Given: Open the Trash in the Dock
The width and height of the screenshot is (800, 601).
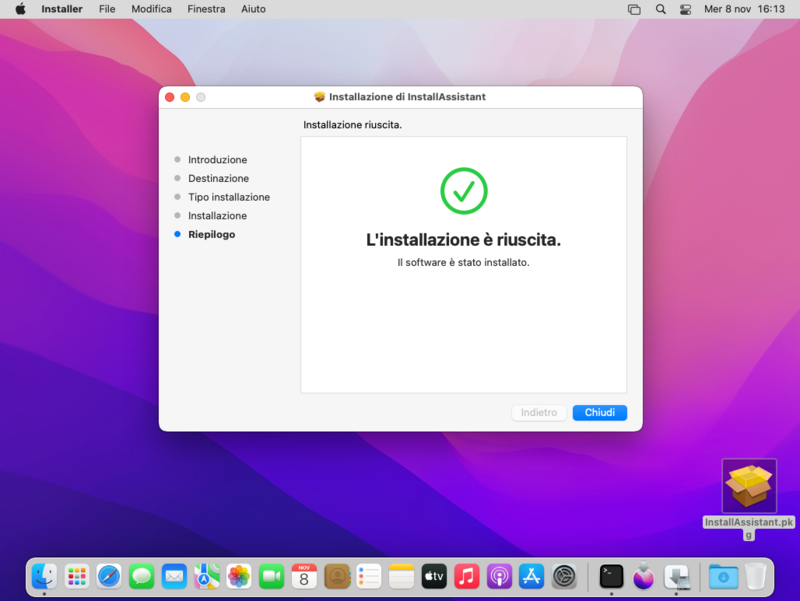Looking at the screenshot, I should [756, 577].
